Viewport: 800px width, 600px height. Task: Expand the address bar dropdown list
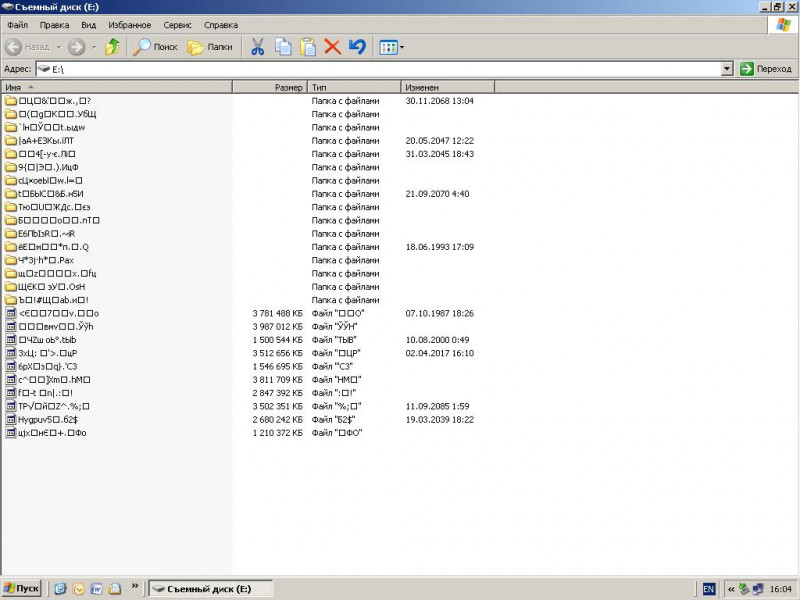pos(727,69)
